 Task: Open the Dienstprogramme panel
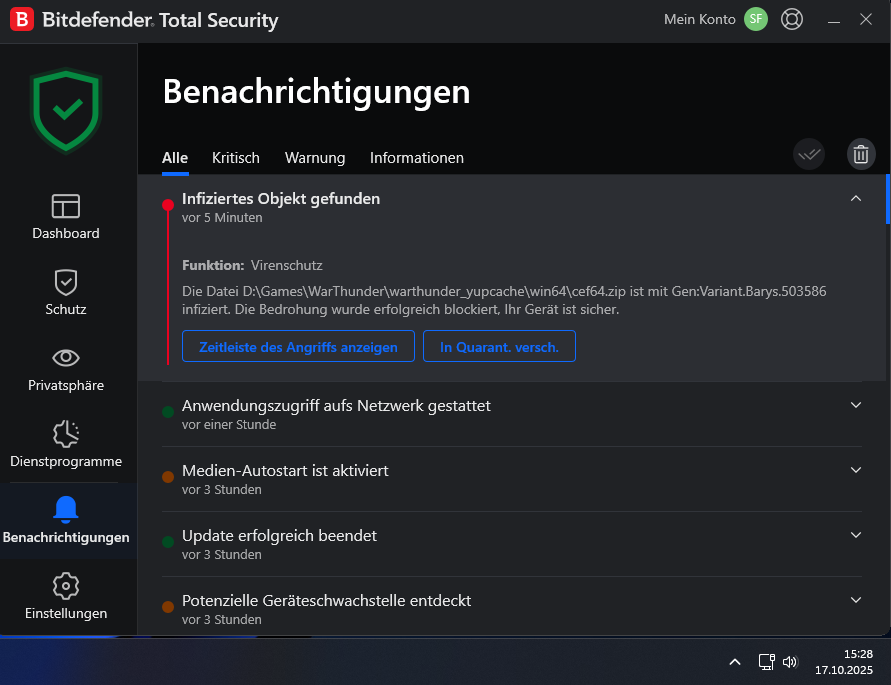tap(65, 446)
